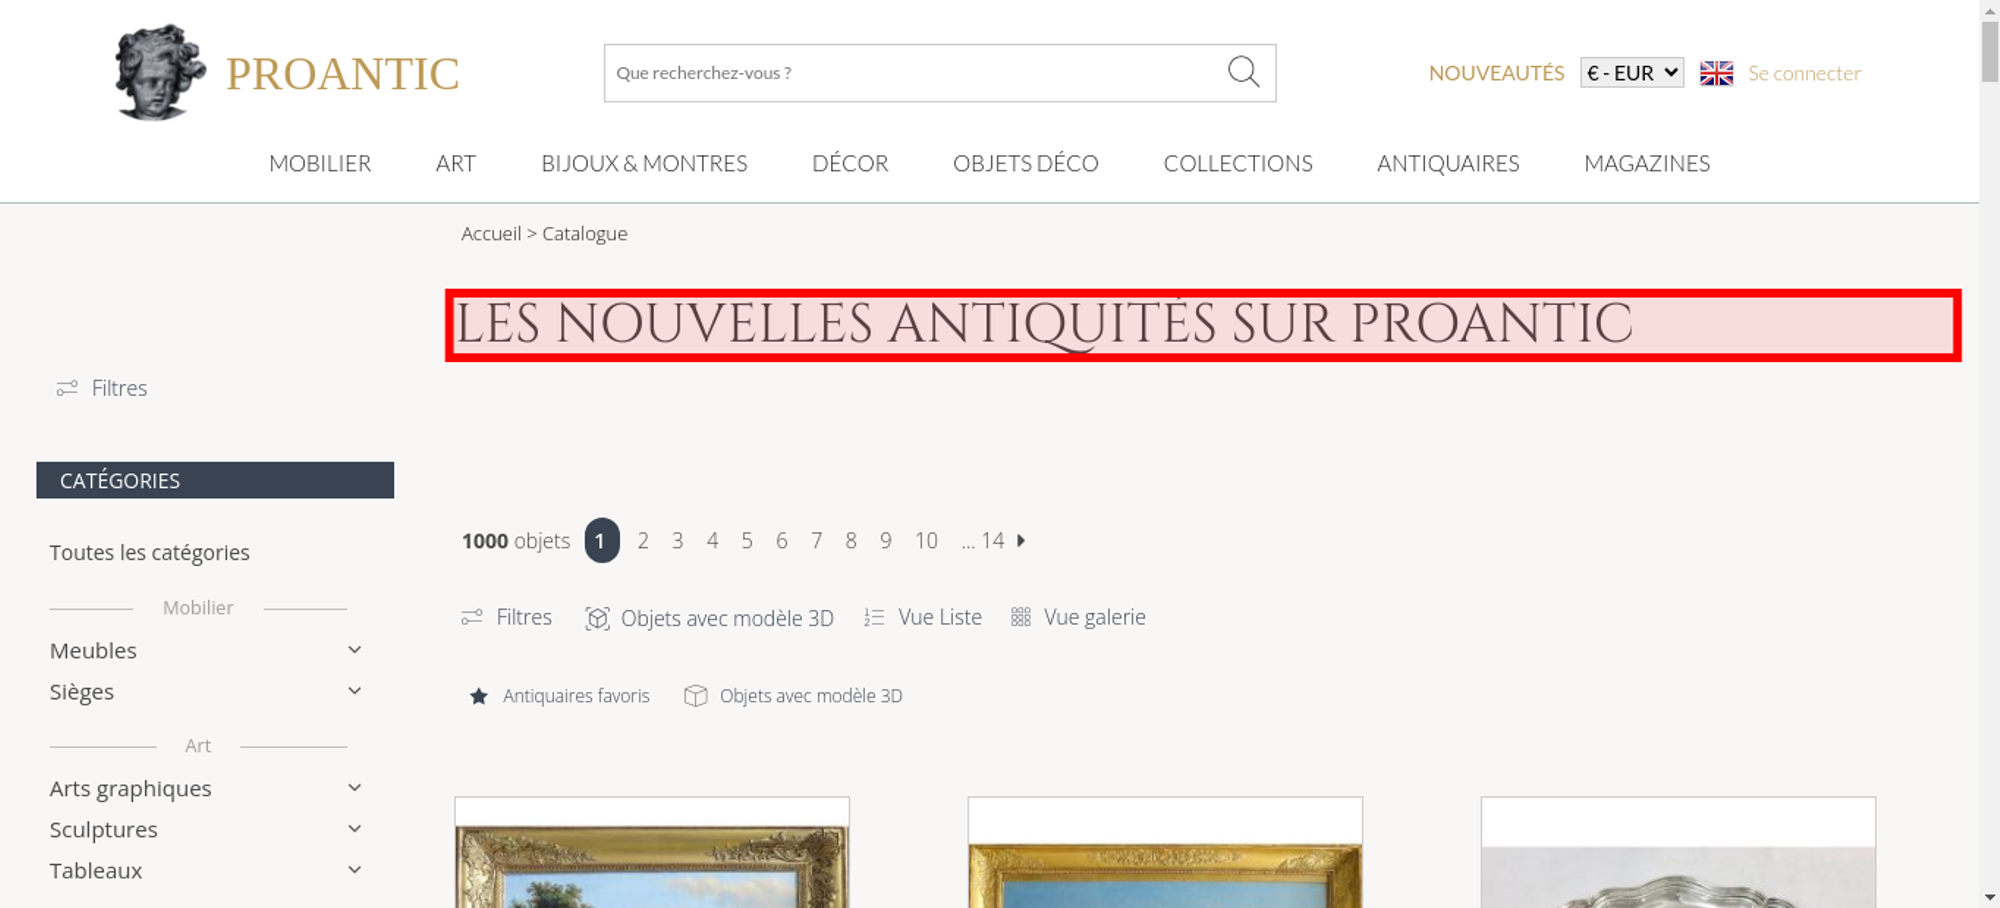Screen dimensions: 2000x908
Task: Switch to Vue Liste
Action: 923,617
